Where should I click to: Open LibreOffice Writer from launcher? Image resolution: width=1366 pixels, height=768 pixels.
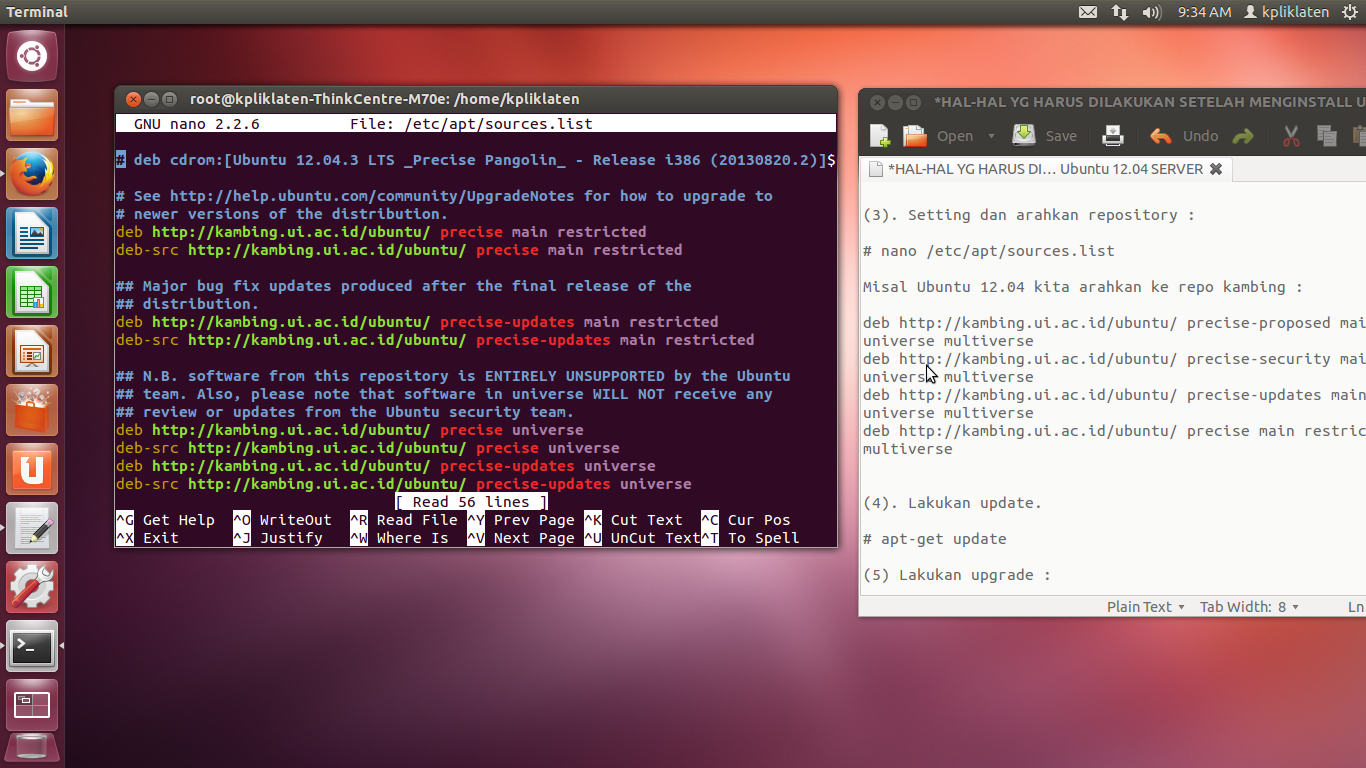pos(32,233)
